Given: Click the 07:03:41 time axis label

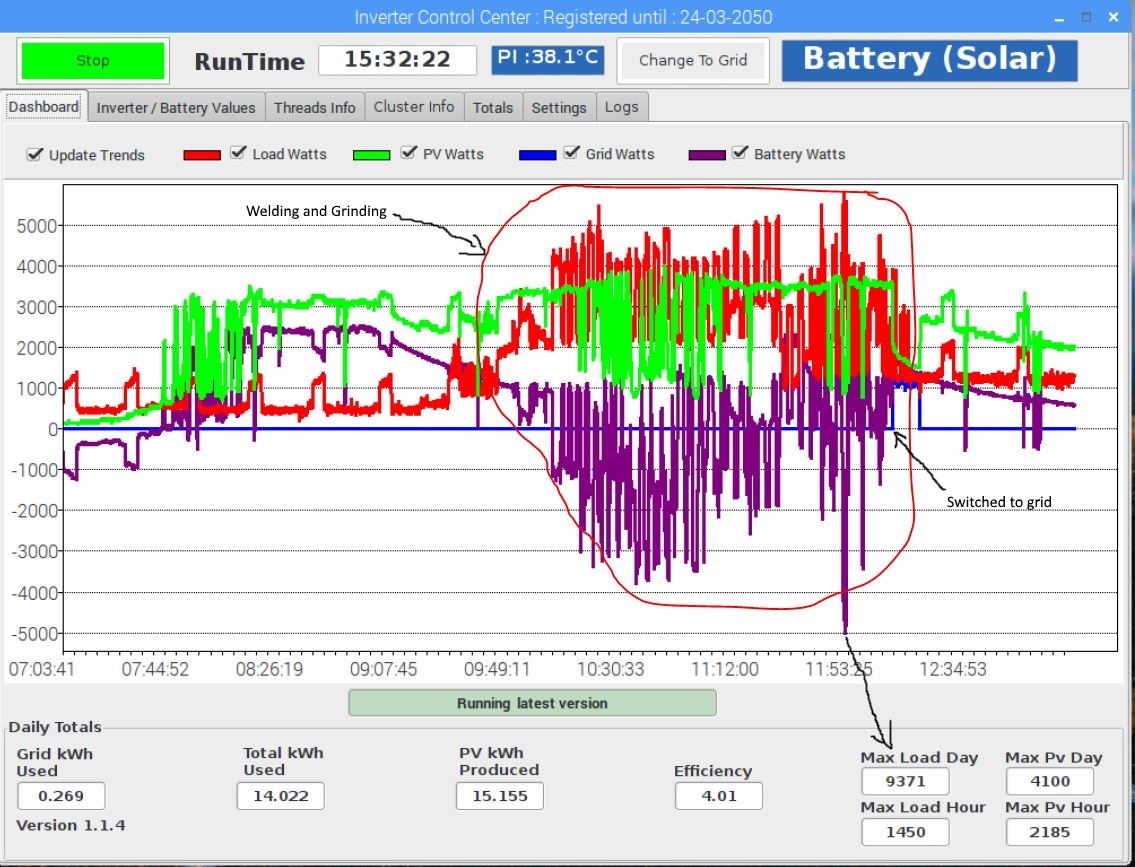Looking at the screenshot, I should [41, 669].
